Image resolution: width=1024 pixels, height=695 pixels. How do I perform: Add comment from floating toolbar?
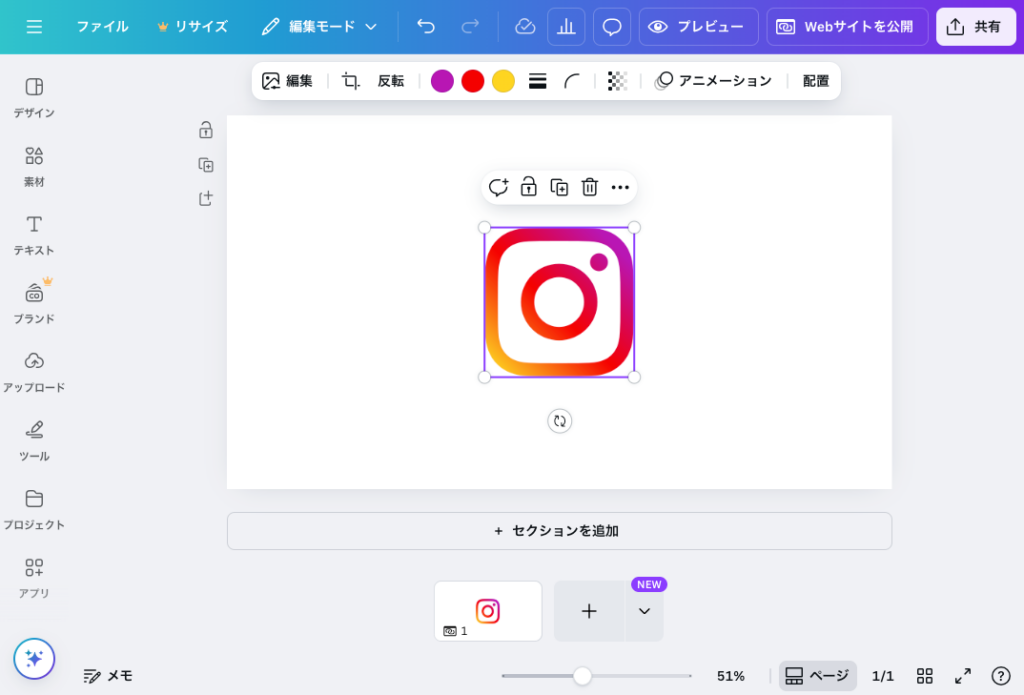click(x=498, y=187)
